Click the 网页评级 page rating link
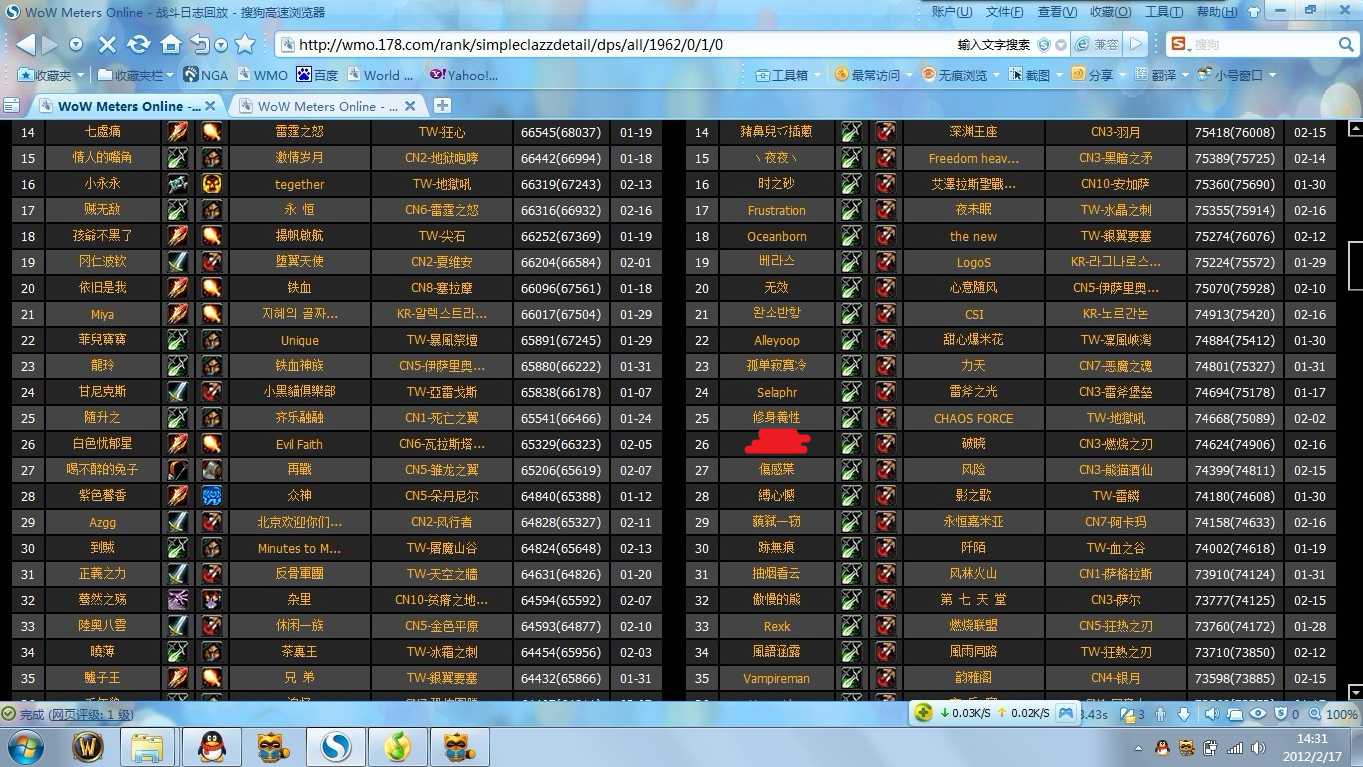The image size is (1363, 767). tap(91, 714)
